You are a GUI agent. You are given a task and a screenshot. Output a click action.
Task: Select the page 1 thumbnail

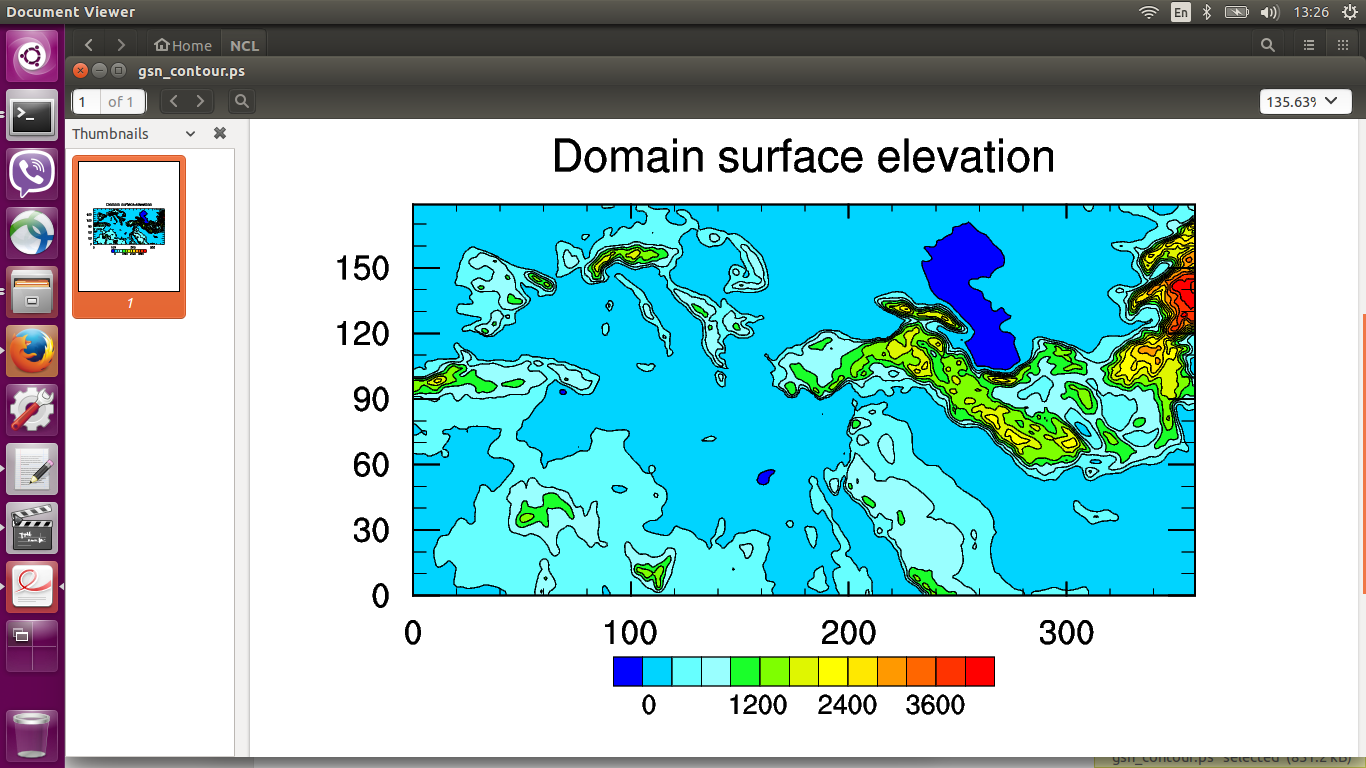click(129, 227)
